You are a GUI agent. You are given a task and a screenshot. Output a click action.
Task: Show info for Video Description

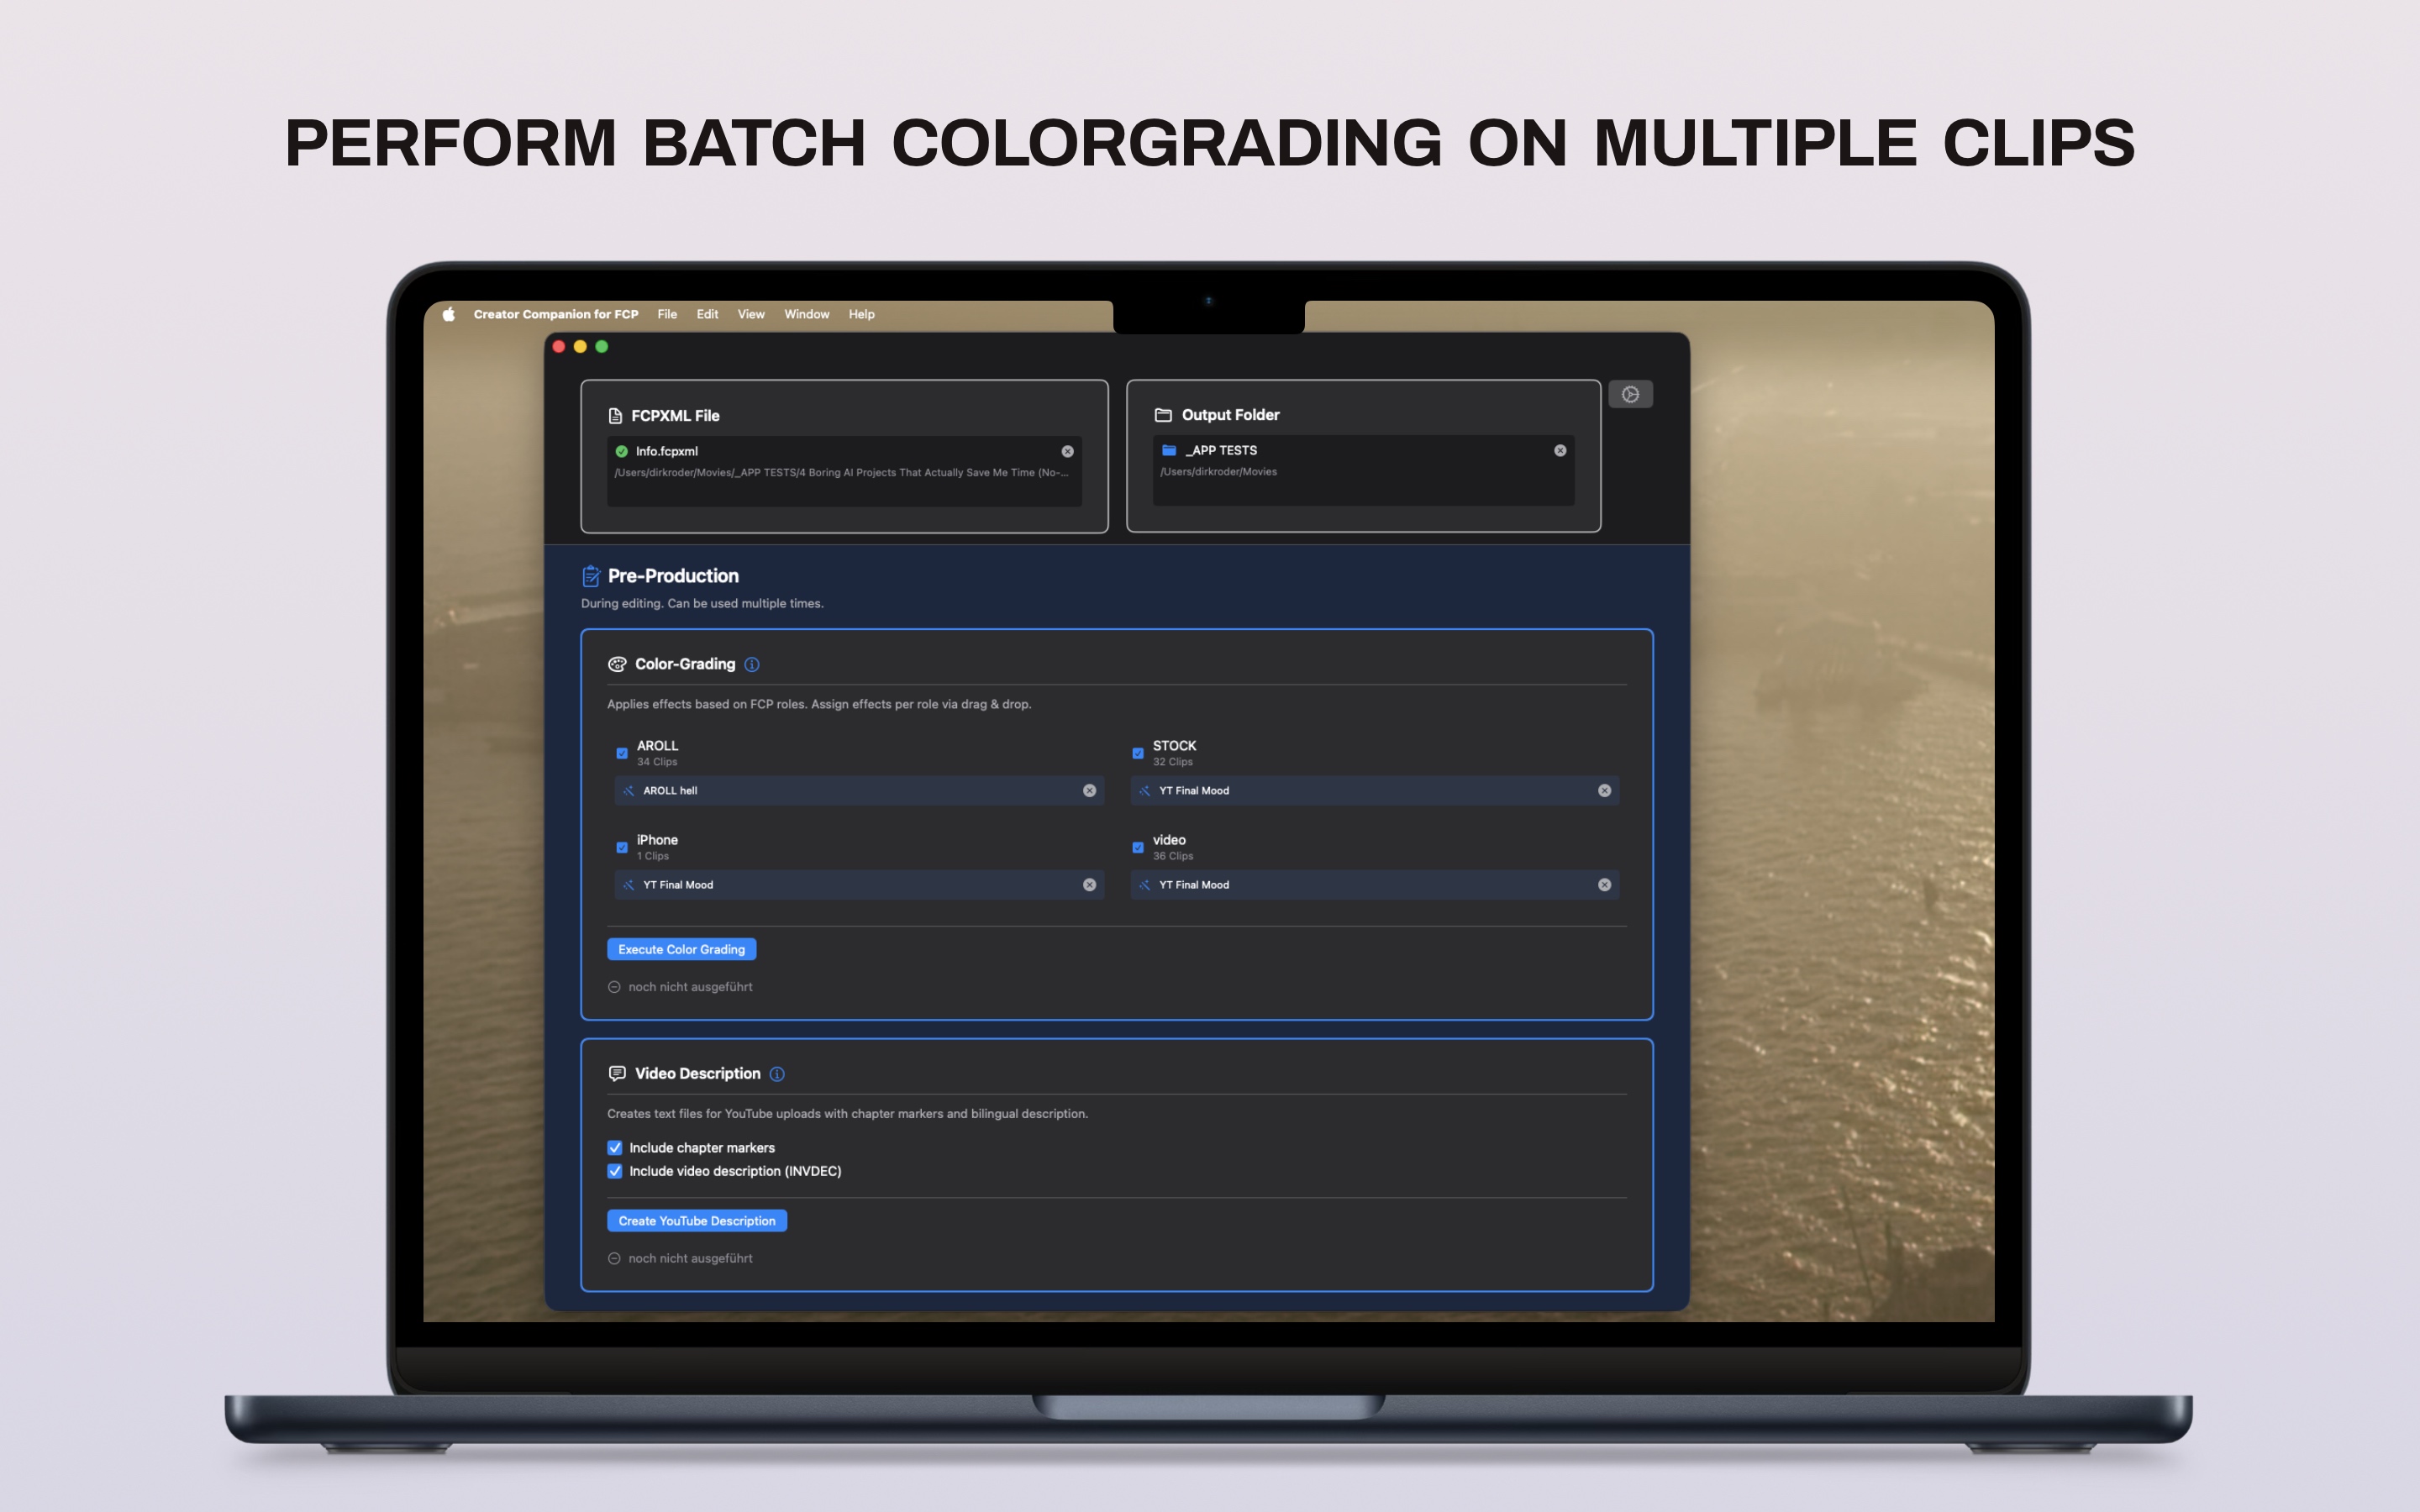777,1074
